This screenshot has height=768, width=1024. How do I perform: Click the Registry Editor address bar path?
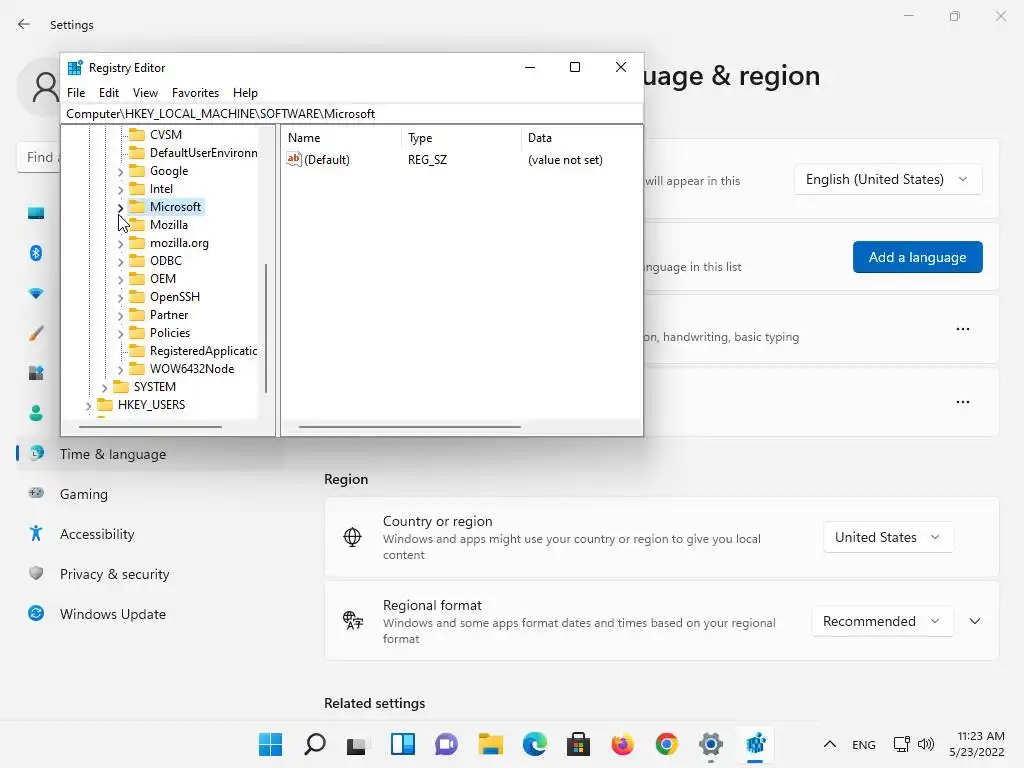tap(351, 114)
